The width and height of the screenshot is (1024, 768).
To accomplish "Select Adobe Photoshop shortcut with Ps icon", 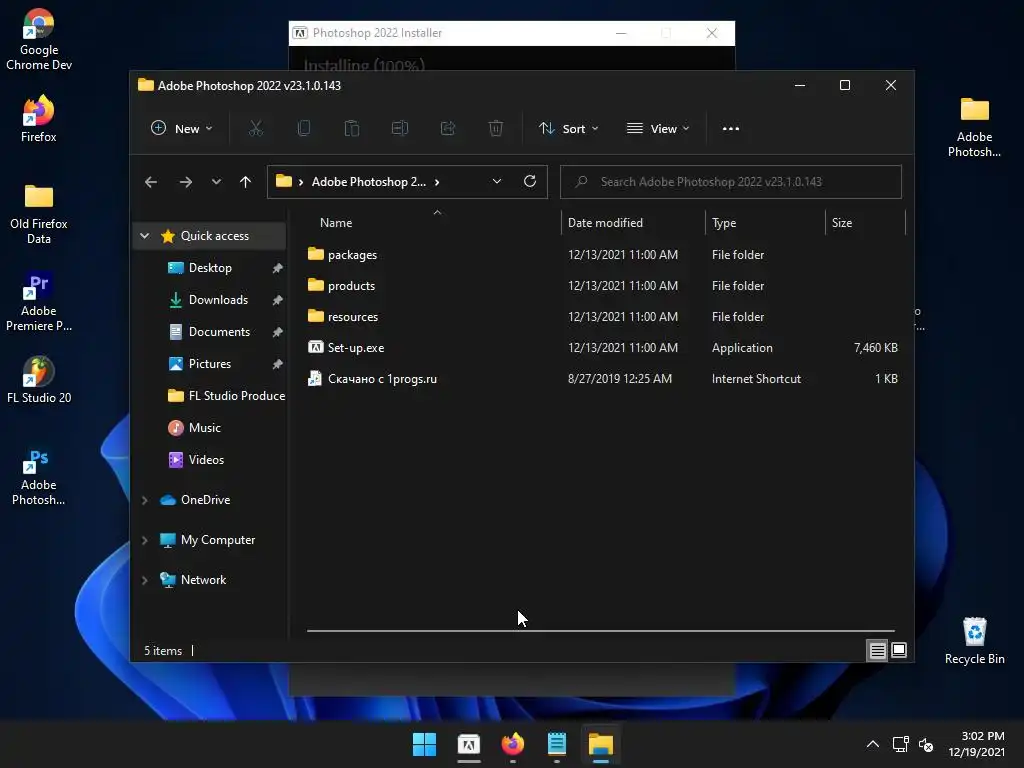I will [39, 477].
